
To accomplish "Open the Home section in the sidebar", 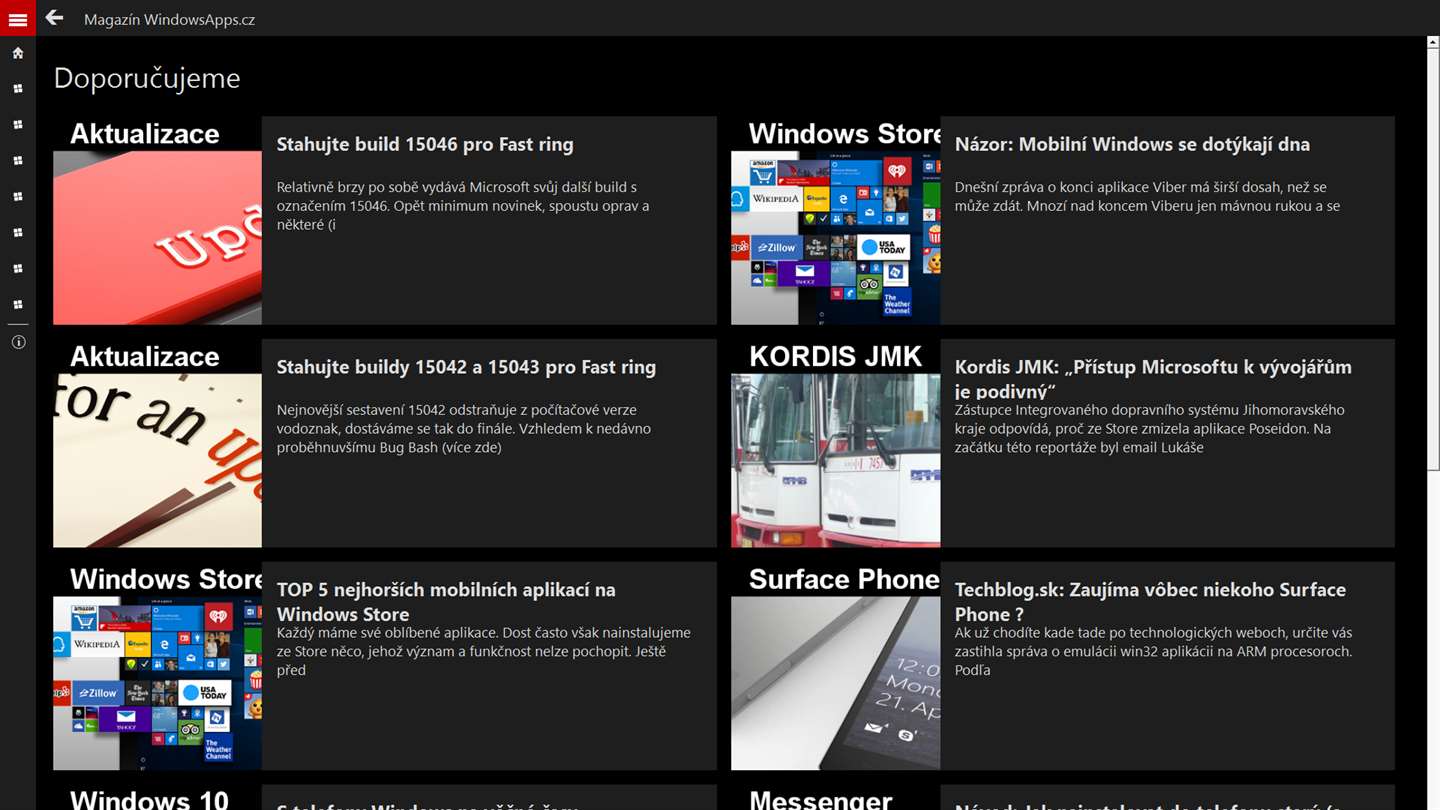I will pyautogui.click(x=18, y=53).
